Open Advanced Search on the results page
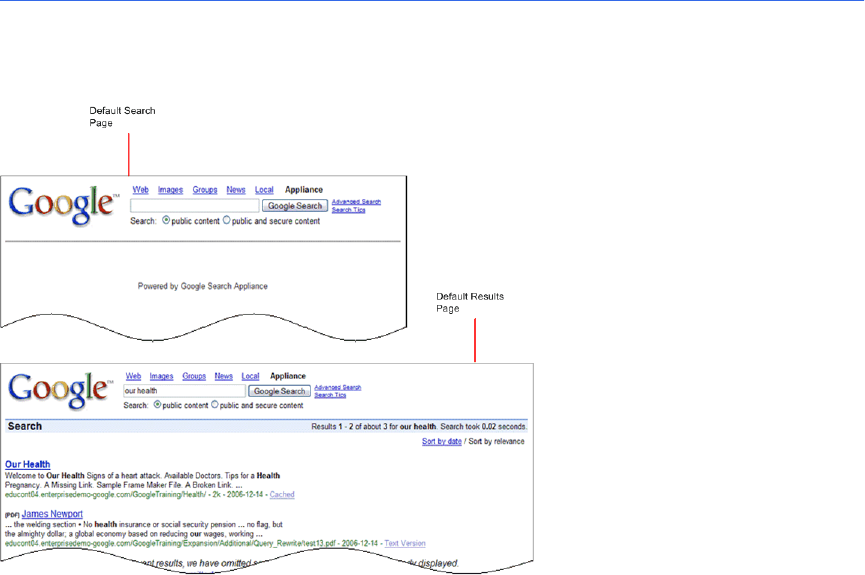Viewport: 865px width, 575px height. pos(337,387)
